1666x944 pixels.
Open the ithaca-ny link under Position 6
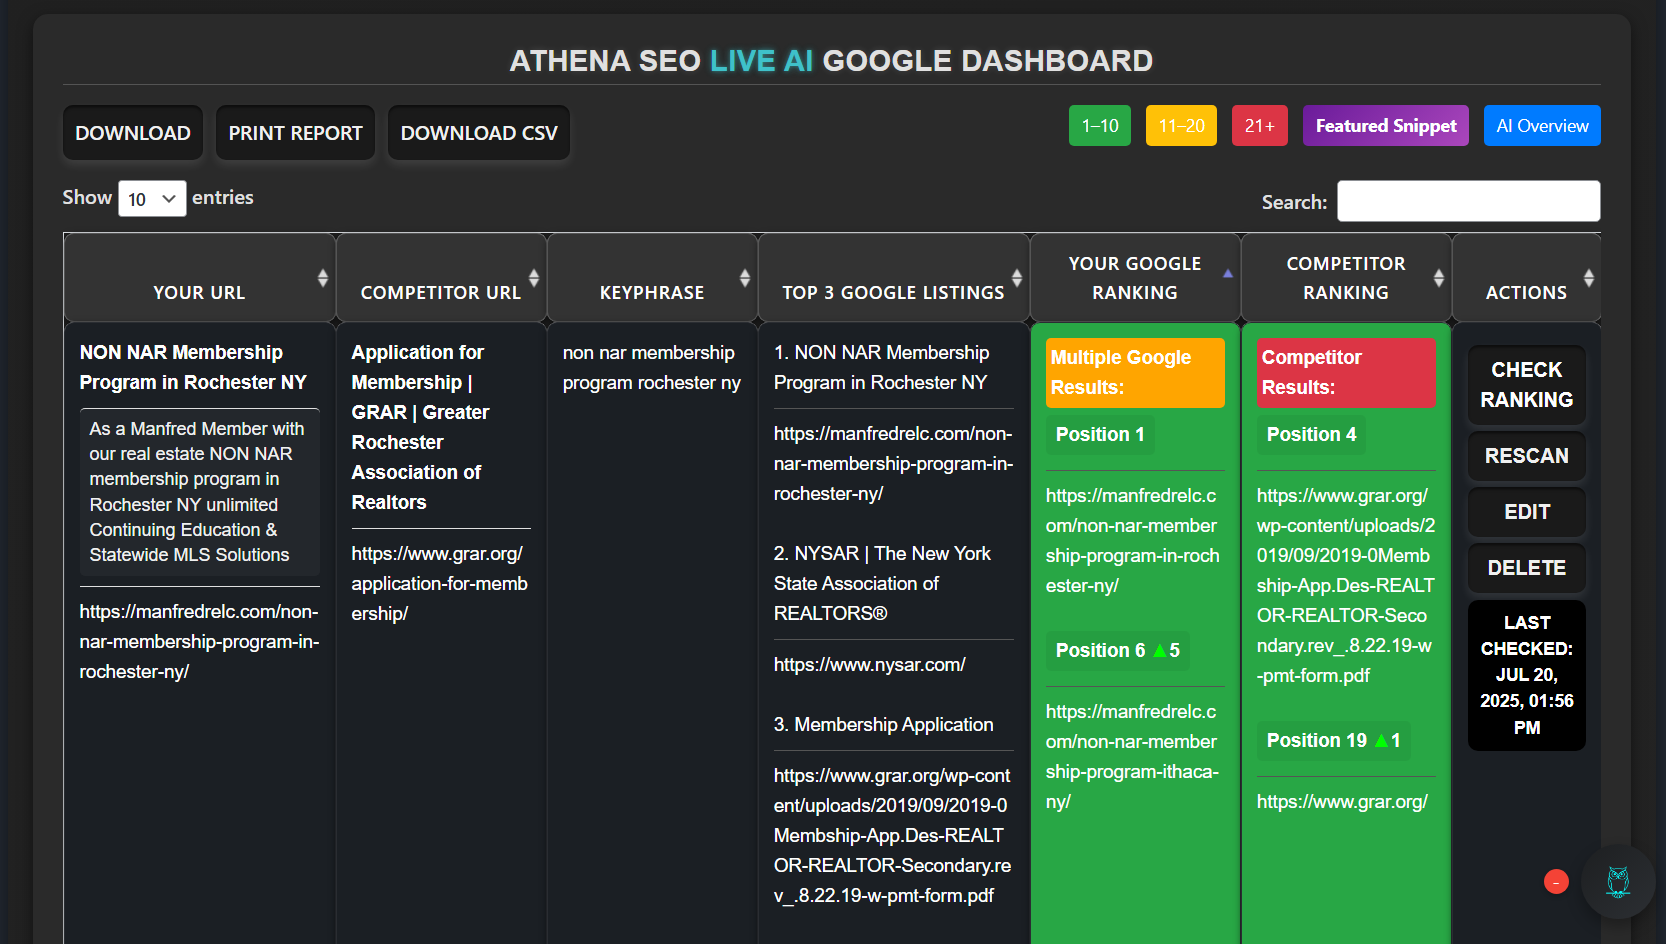(x=1132, y=757)
